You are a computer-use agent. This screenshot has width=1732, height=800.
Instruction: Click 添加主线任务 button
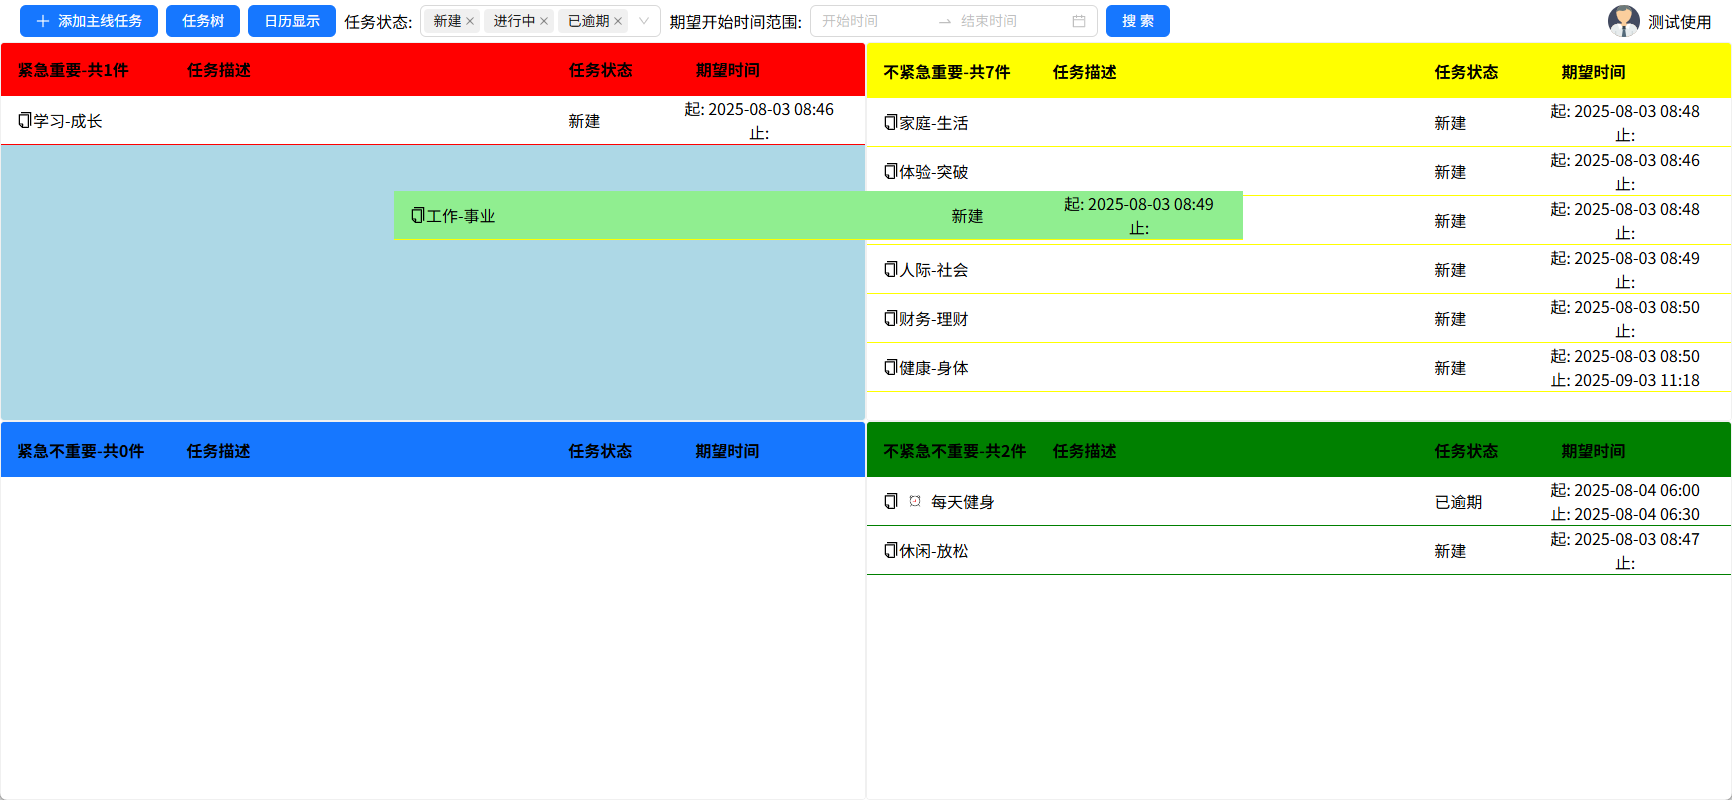(89, 21)
